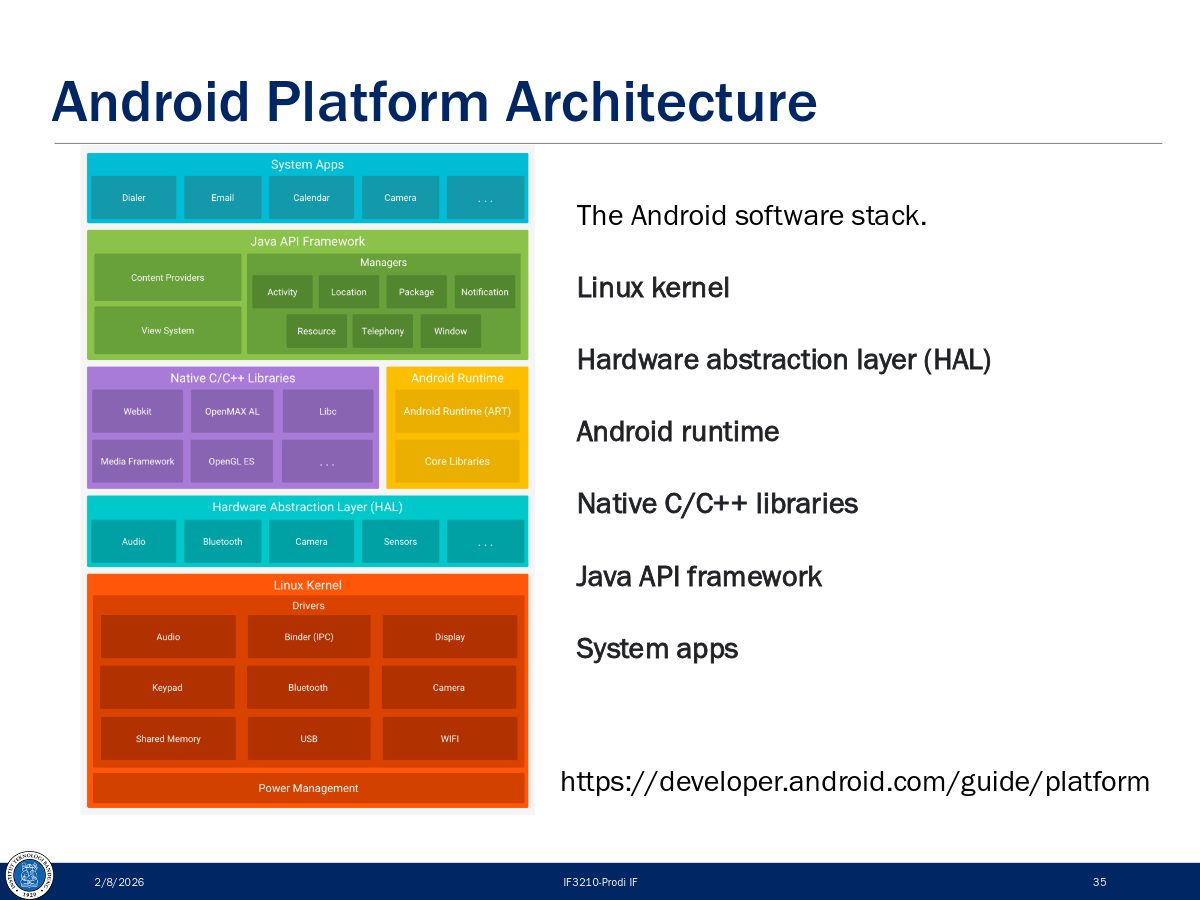Click the Webkit library block
The height and width of the screenshot is (900, 1200).
point(137,410)
